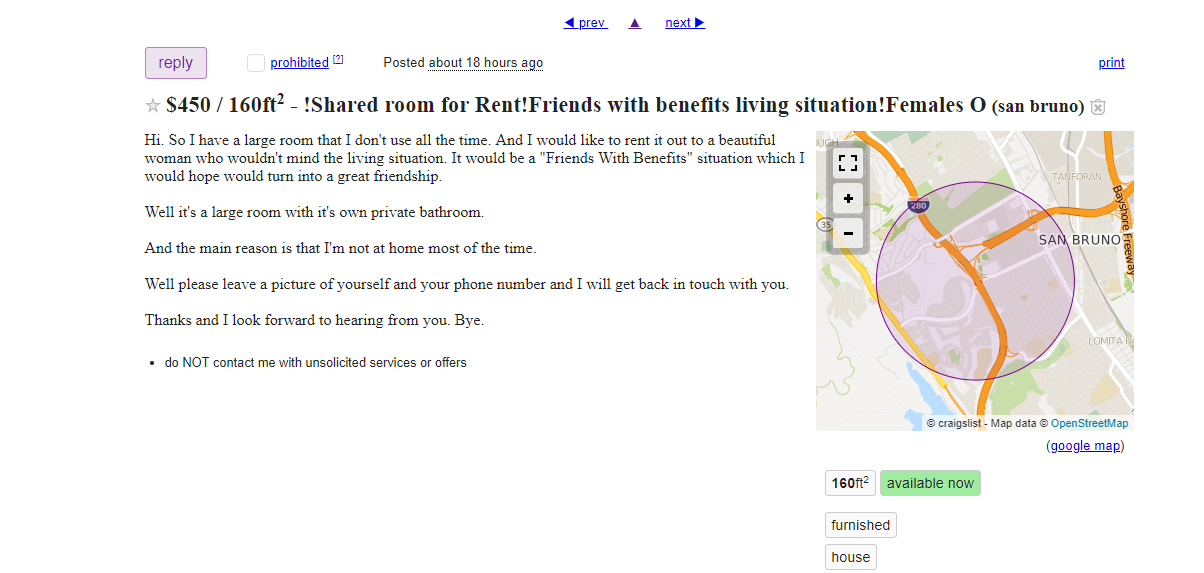Return to listings with up arrow

coord(635,23)
